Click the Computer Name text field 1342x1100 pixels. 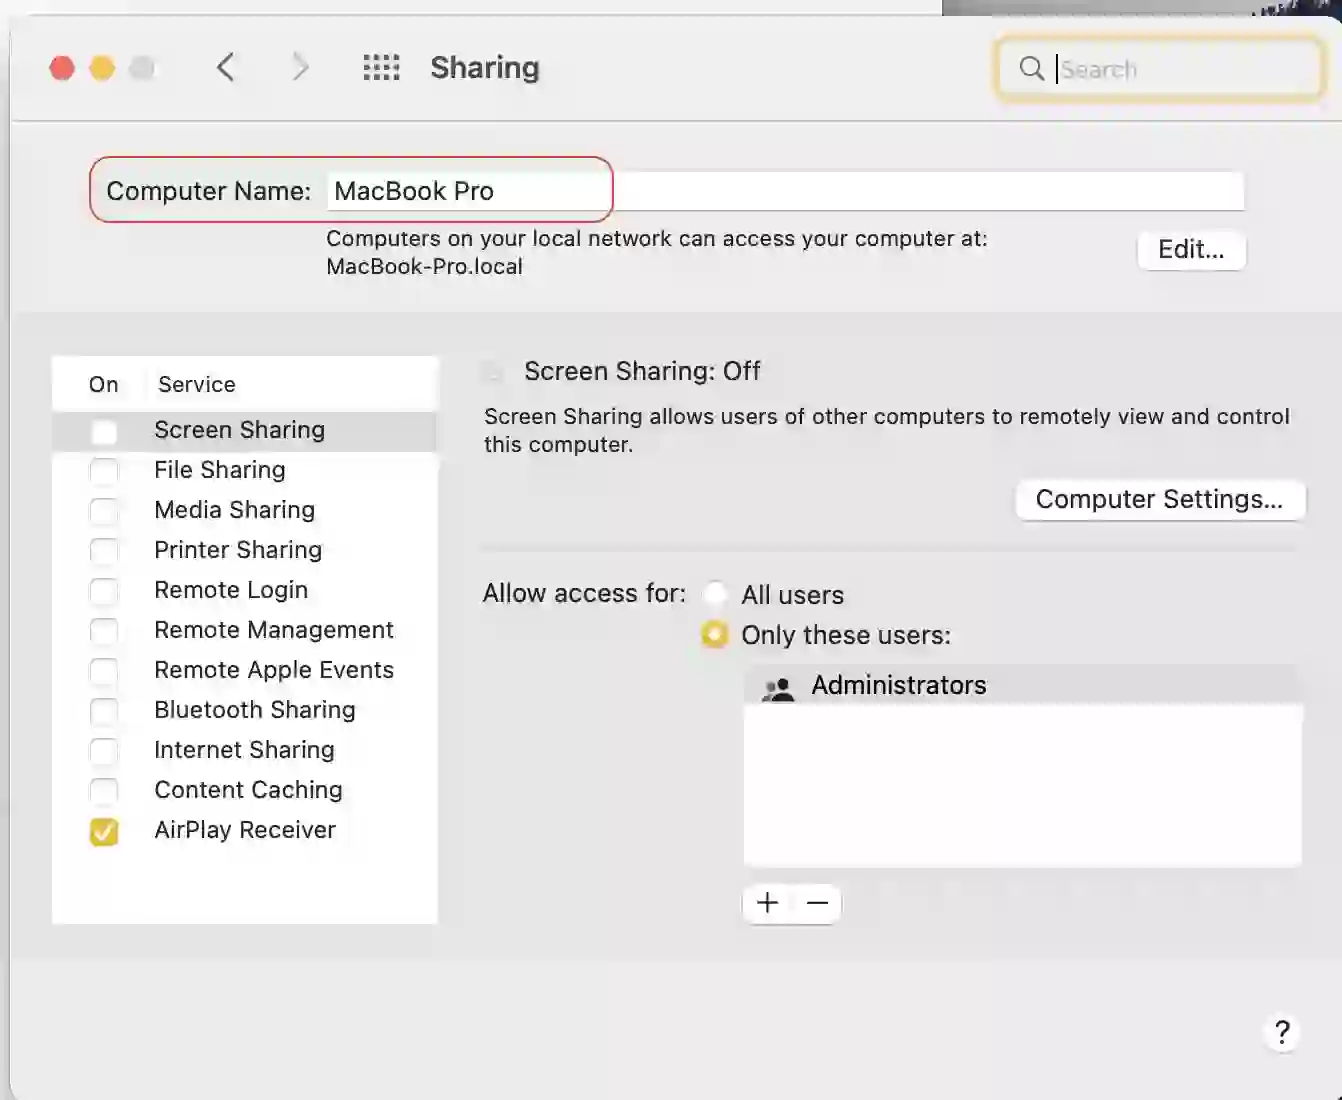785,191
